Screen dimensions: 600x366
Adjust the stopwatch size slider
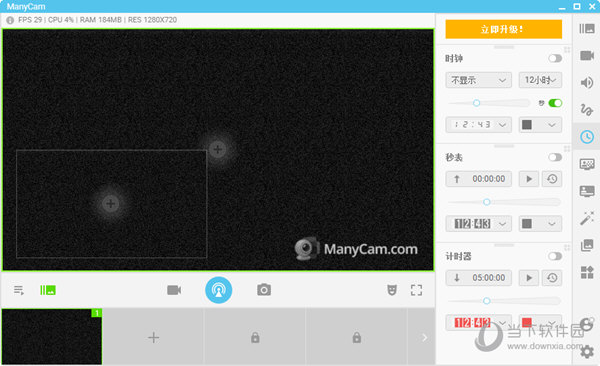click(504, 202)
